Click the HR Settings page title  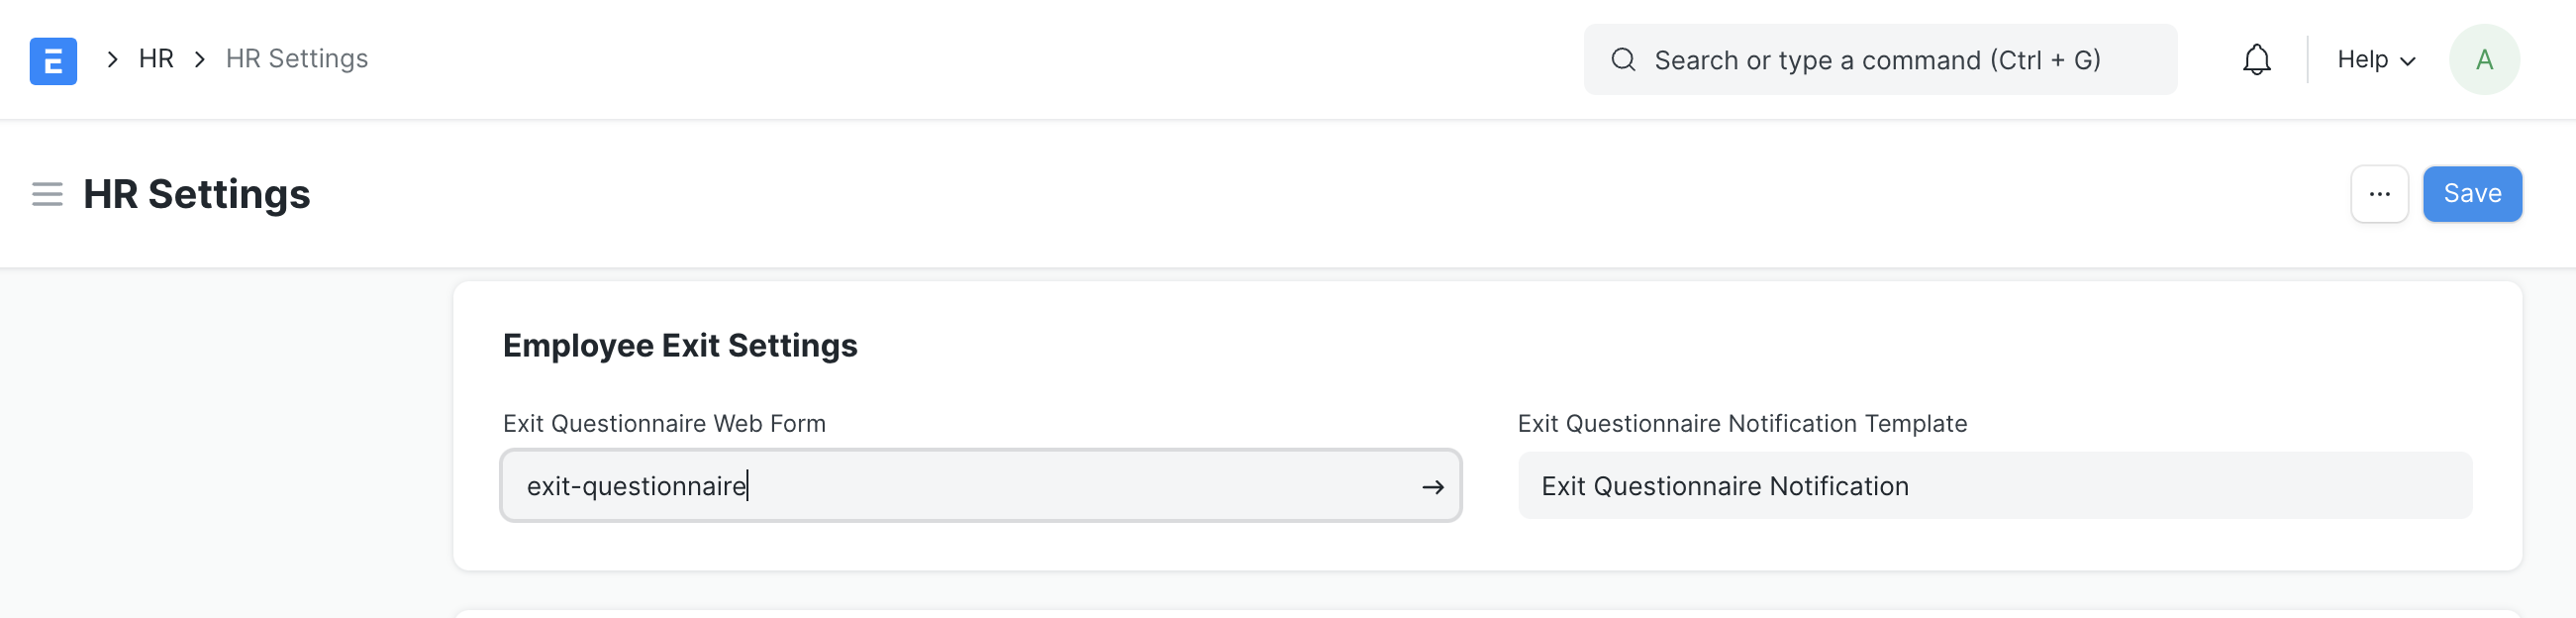[x=197, y=194]
